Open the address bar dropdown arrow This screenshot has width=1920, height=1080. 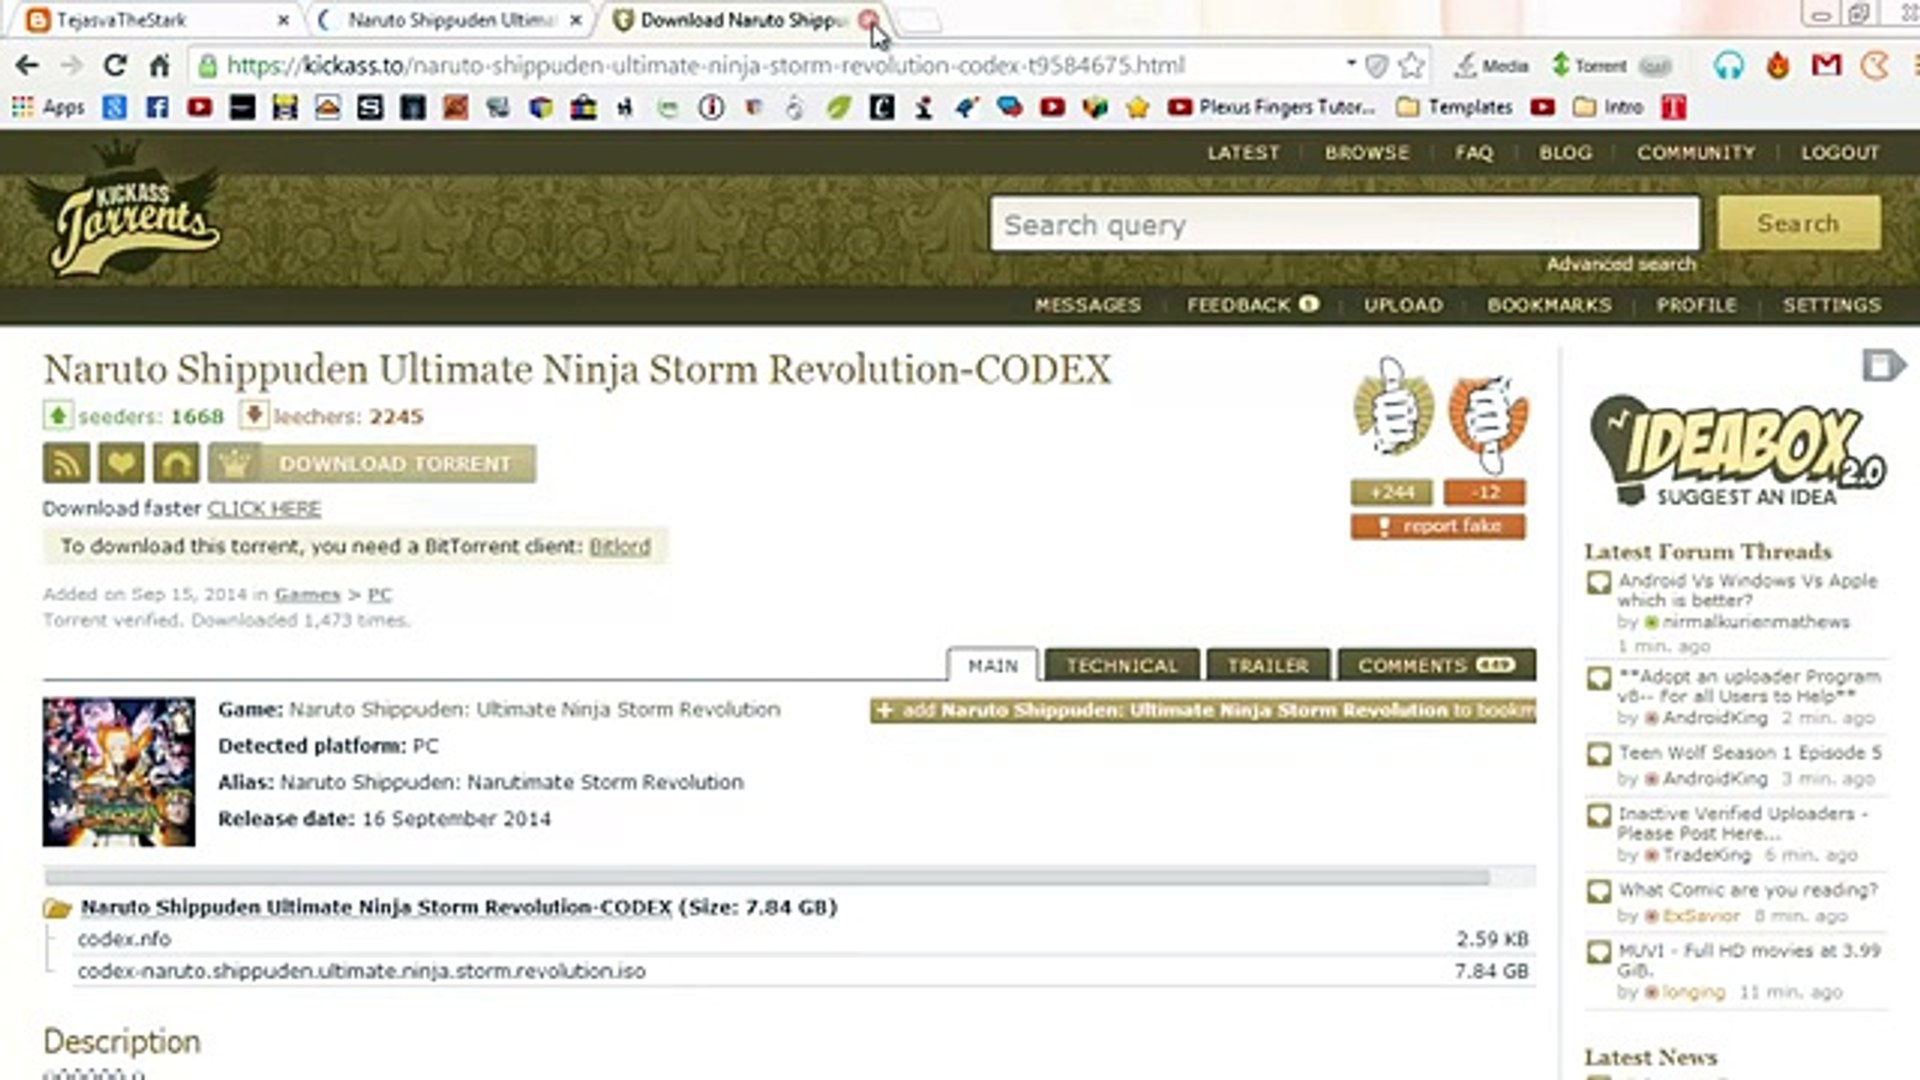(x=1351, y=64)
